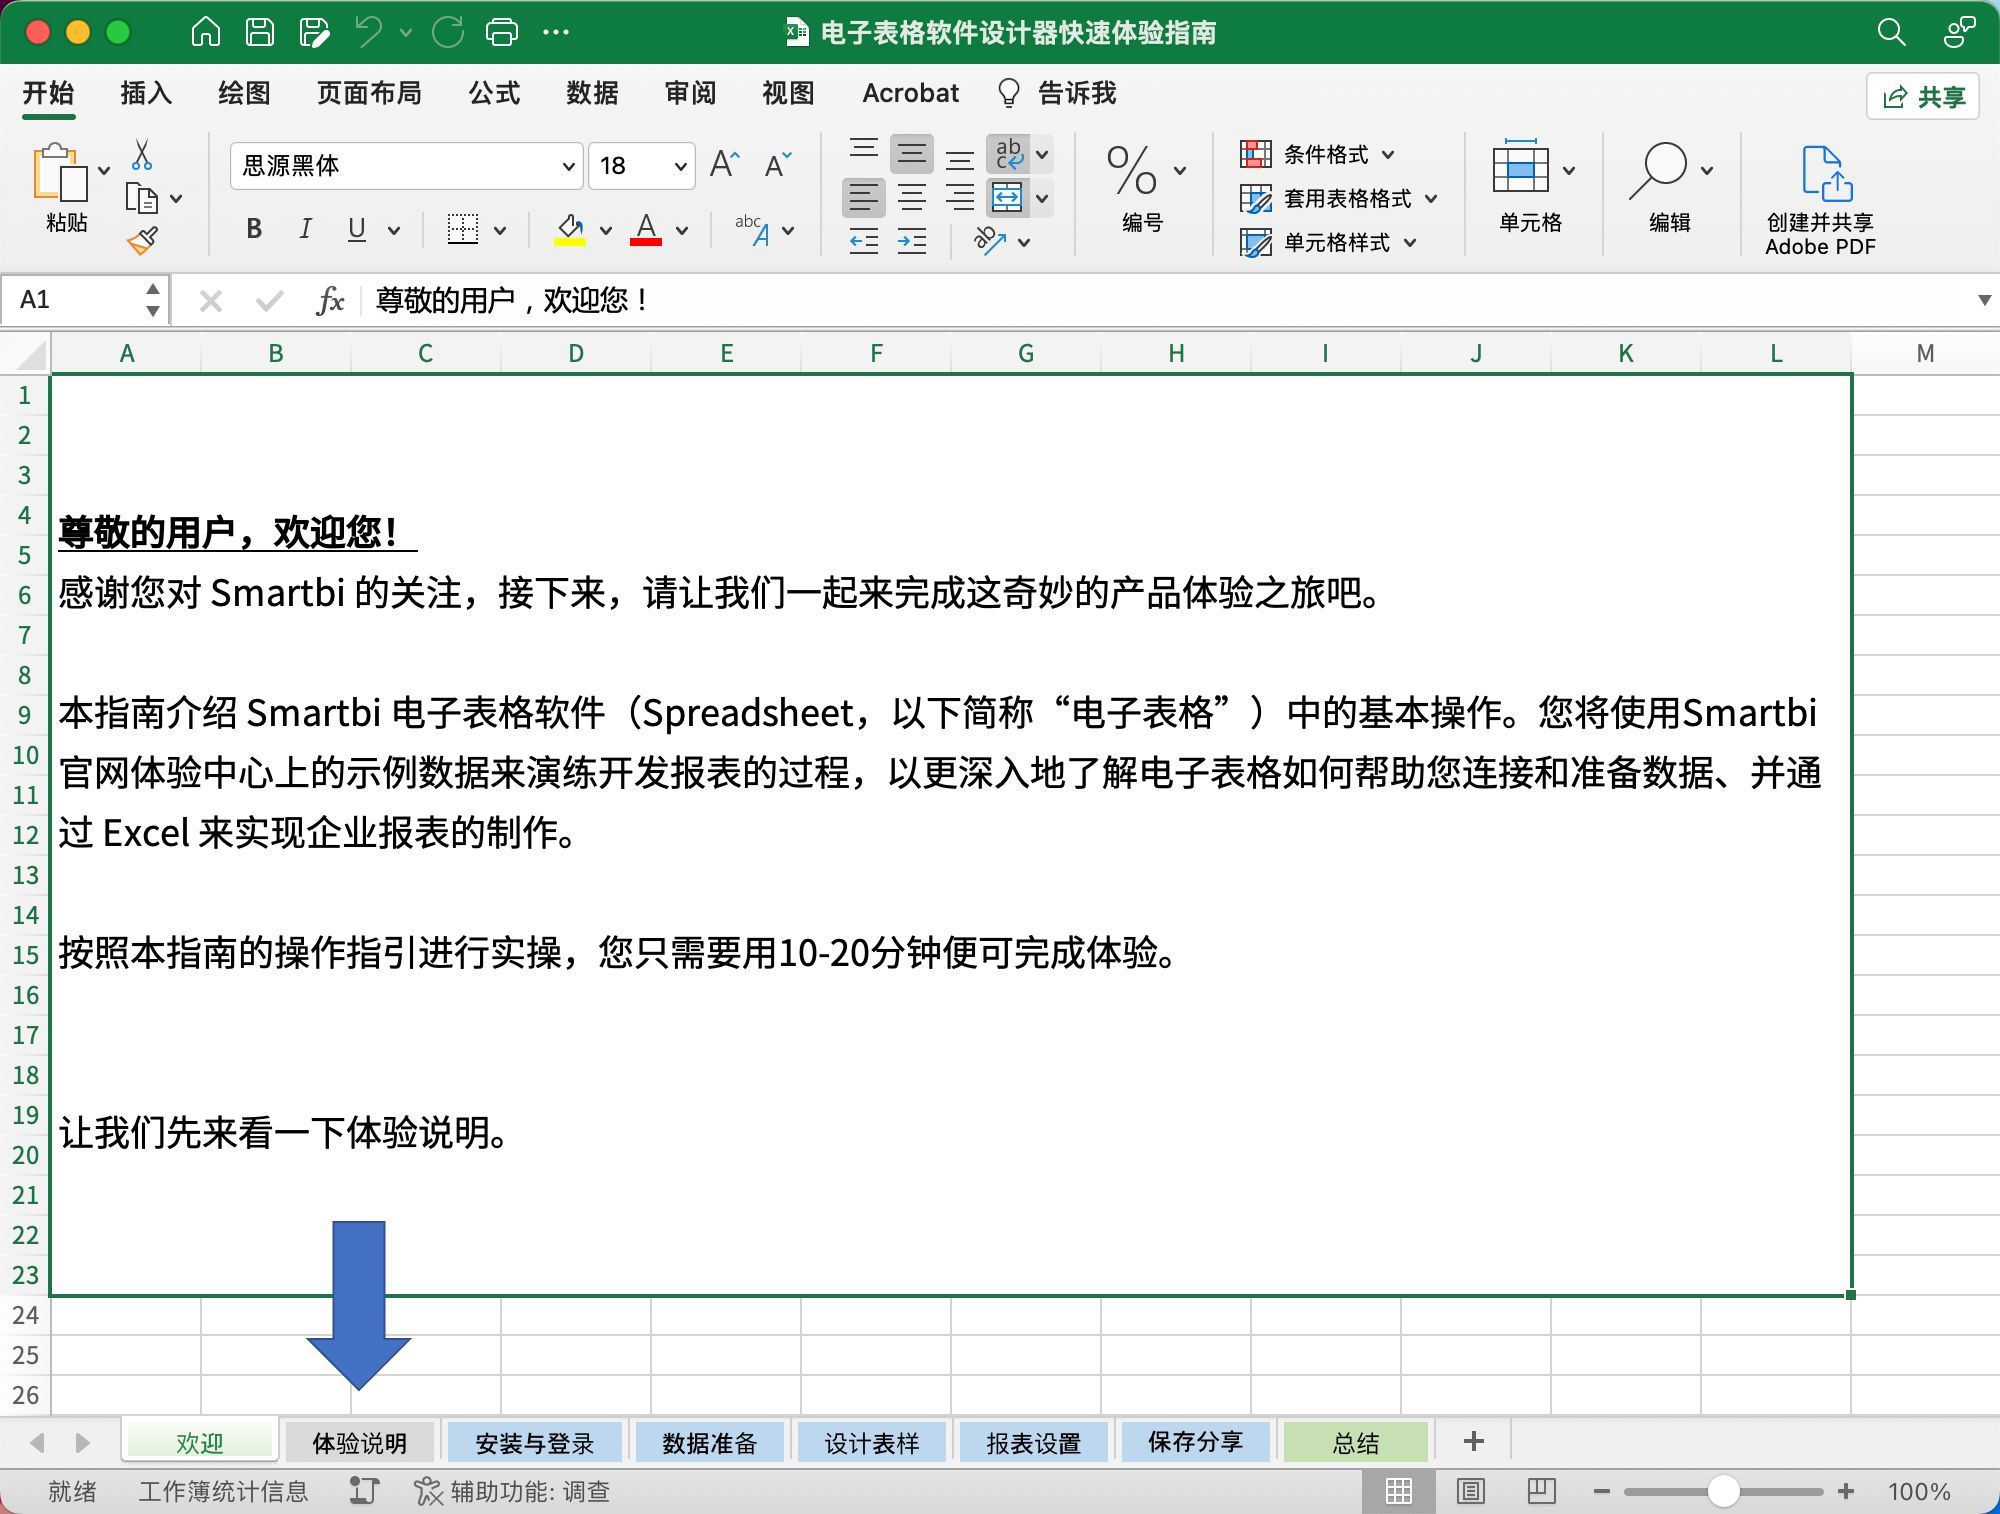
Task: Click the text Orientation icon
Action: click(x=990, y=240)
